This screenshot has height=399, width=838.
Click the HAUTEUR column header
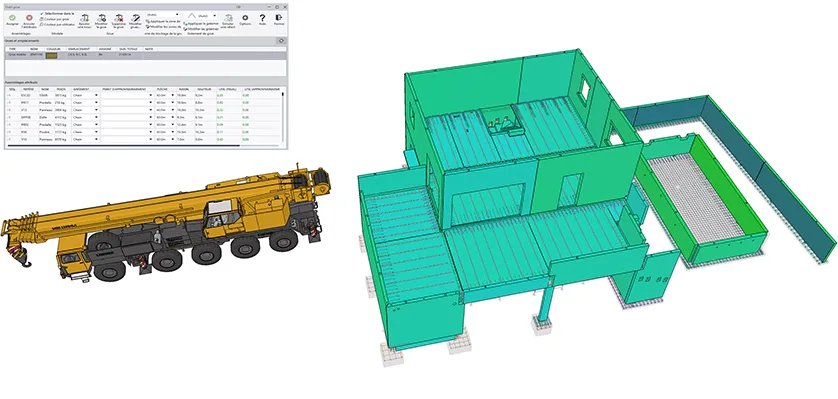(204, 89)
